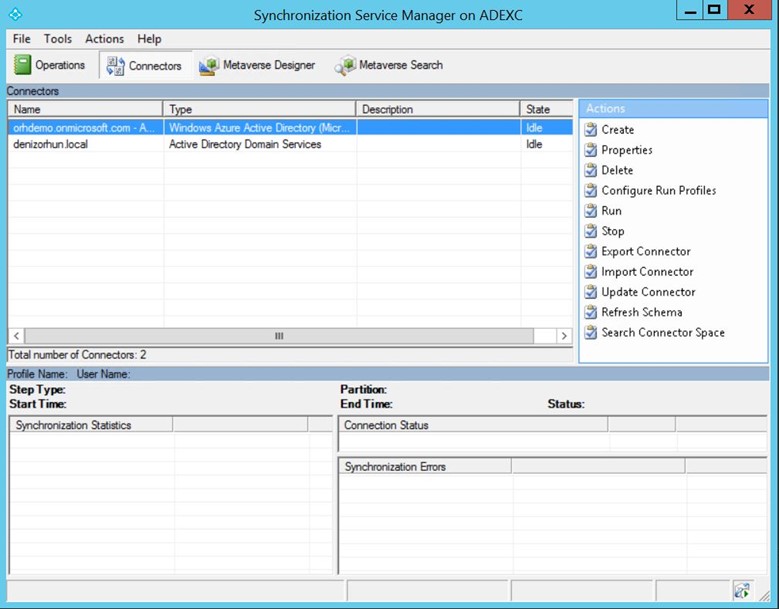The image size is (779, 609).
Task: Click icon beside Configure Run Profiles
Action: (591, 190)
